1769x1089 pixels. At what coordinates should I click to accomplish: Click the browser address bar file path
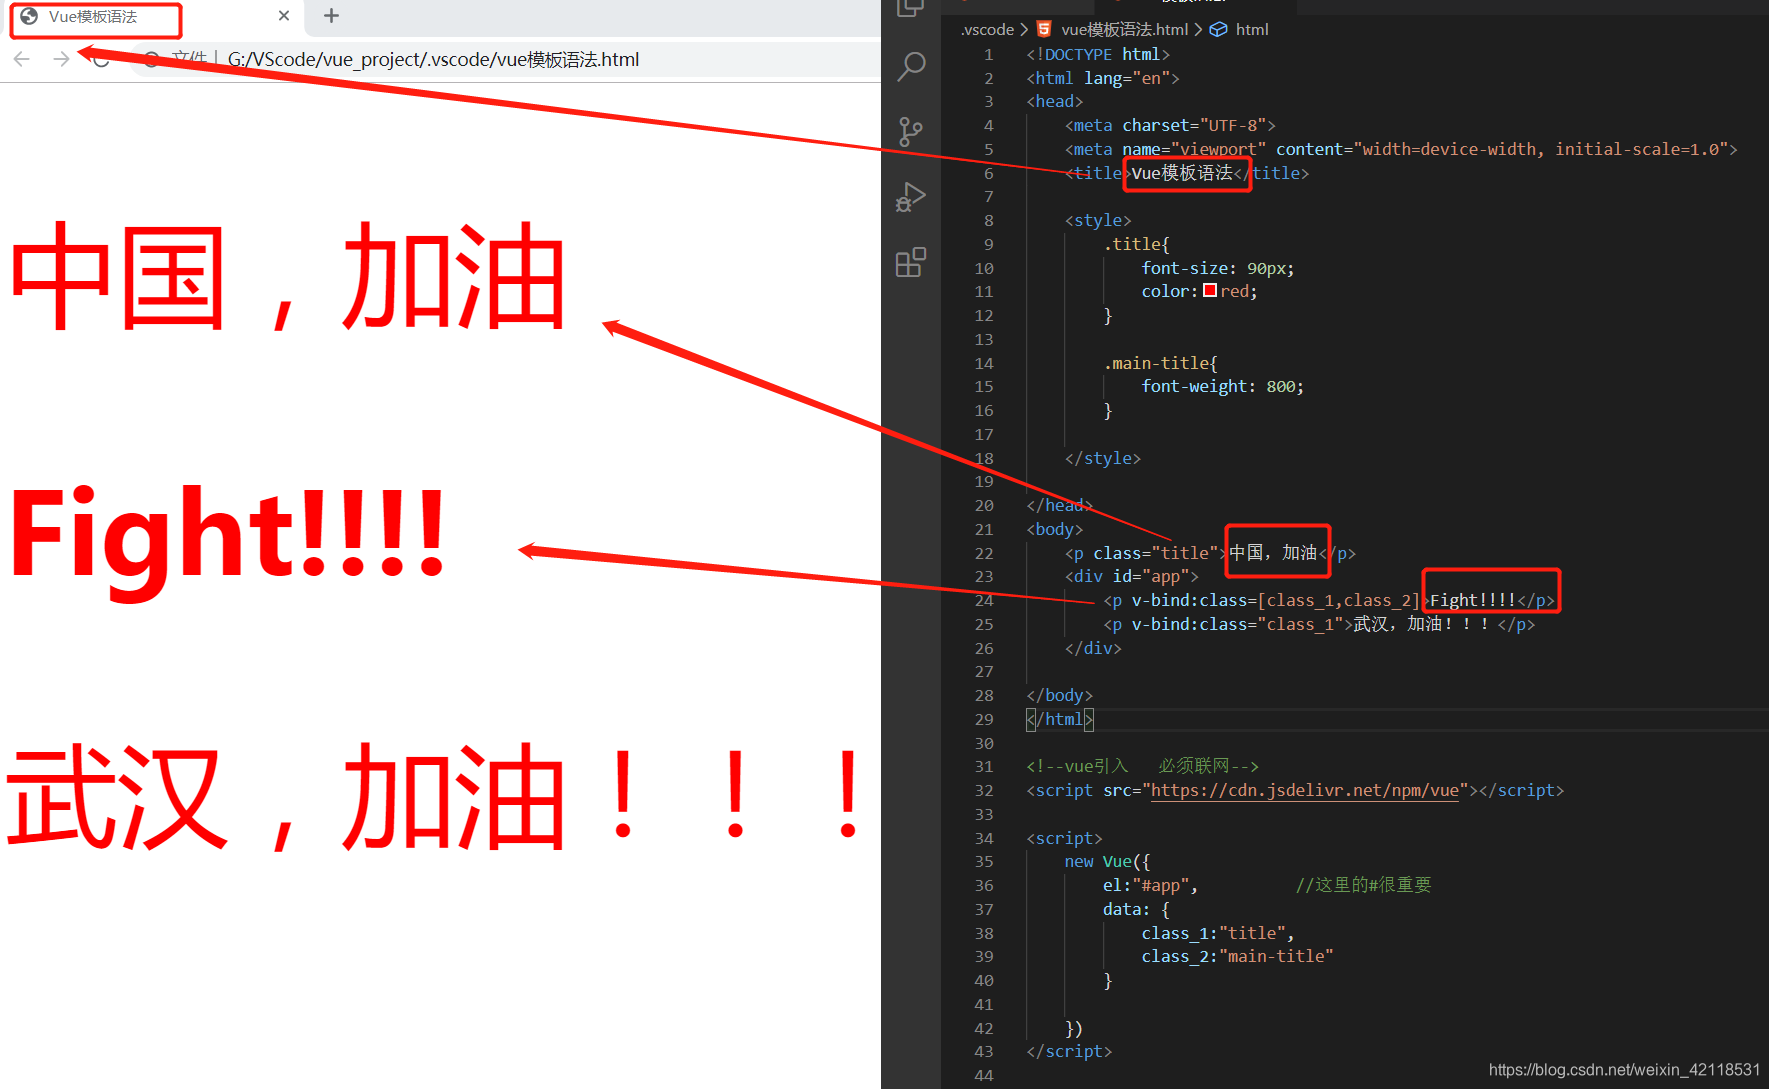click(x=433, y=60)
